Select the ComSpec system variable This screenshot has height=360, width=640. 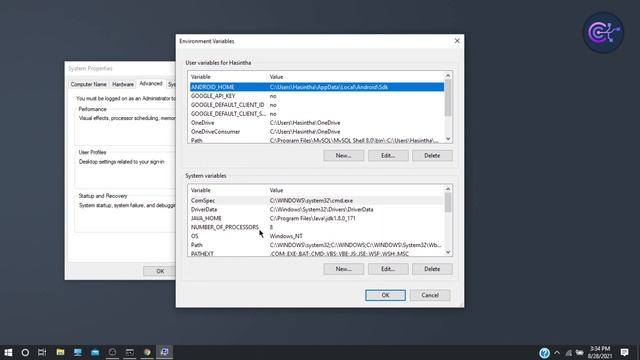click(317, 200)
